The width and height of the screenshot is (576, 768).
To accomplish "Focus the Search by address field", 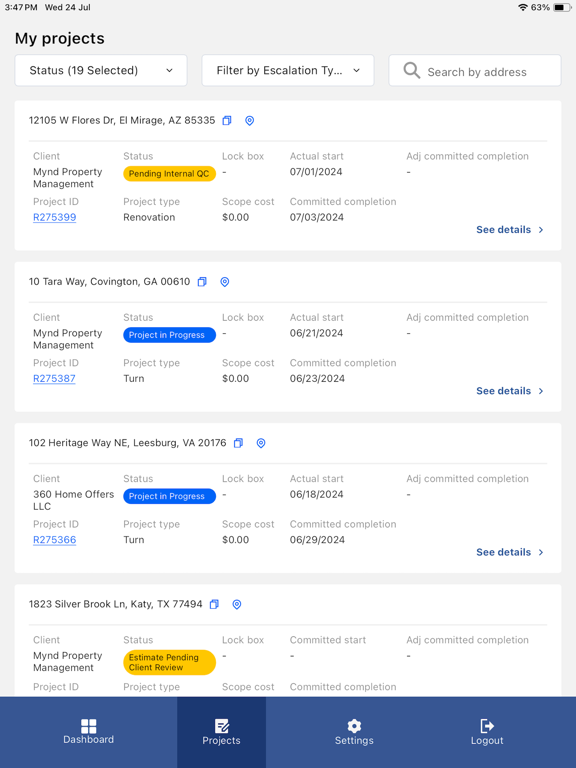I will [x=475, y=71].
